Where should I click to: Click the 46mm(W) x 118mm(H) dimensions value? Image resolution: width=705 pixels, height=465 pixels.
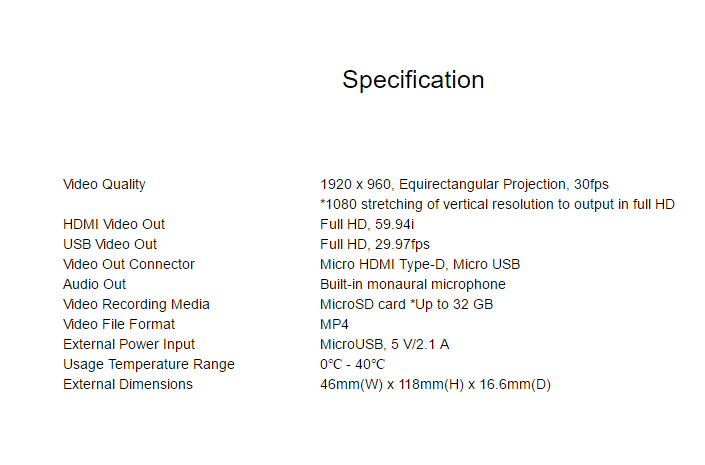point(435,385)
